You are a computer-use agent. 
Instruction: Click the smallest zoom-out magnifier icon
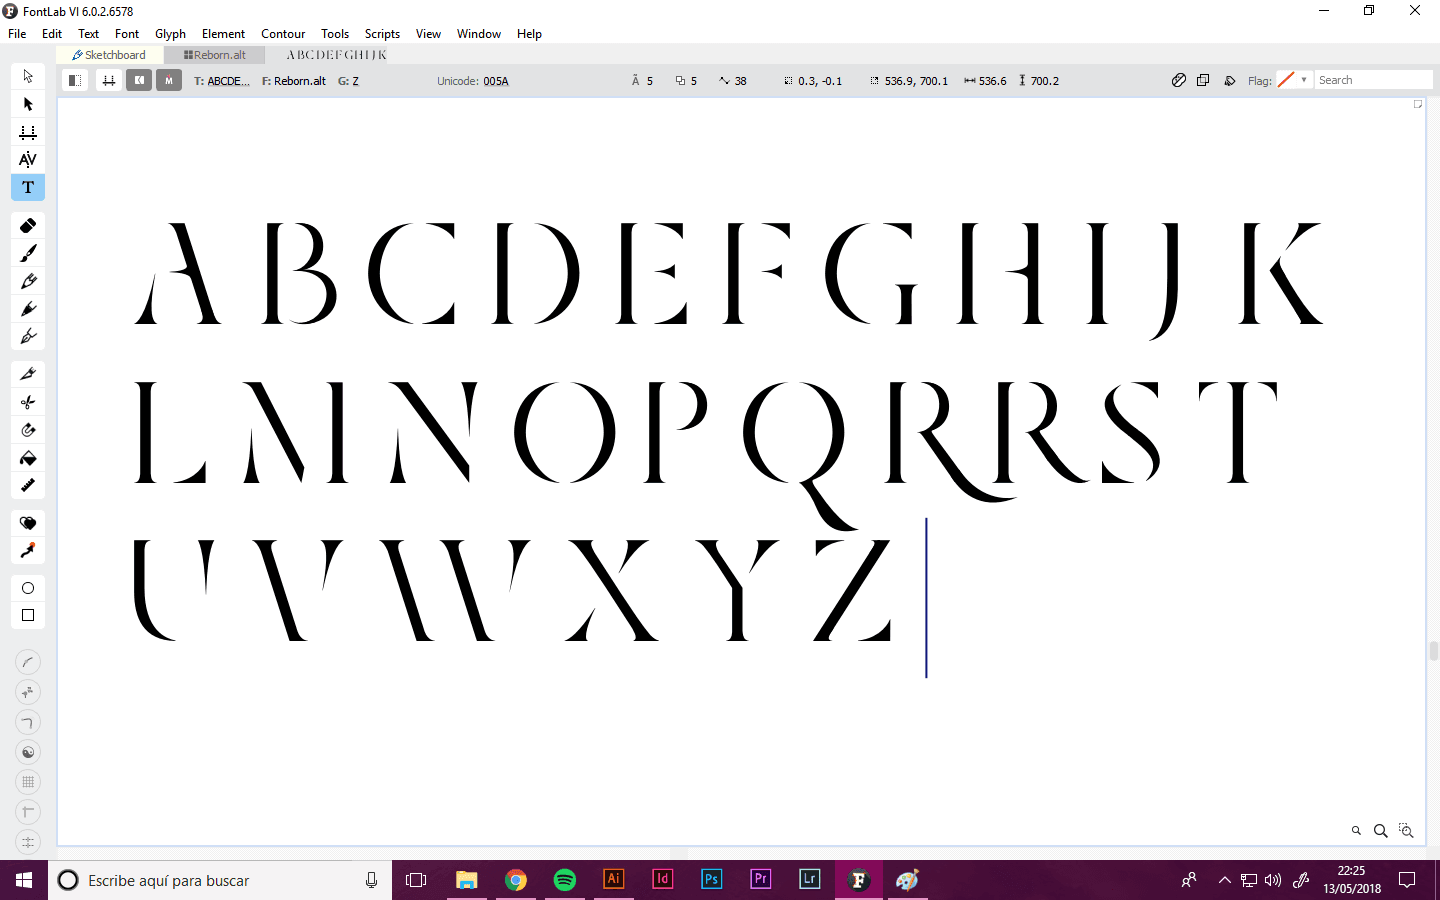pos(1356,831)
